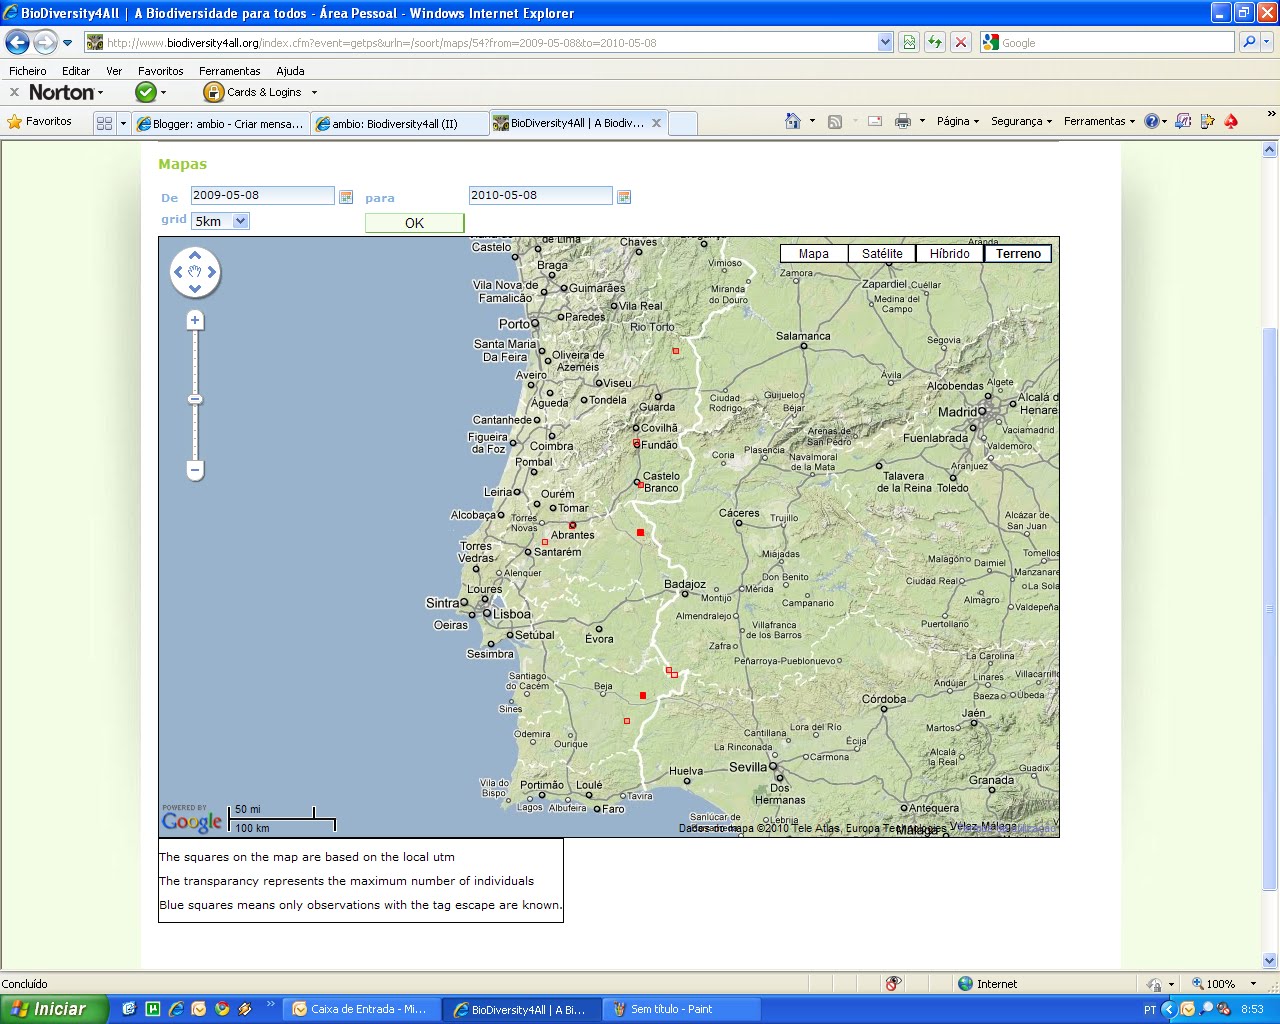Screen dimensions: 1280x1024
Task: Start a search with the magnifier icon
Action: (x=1249, y=42)
